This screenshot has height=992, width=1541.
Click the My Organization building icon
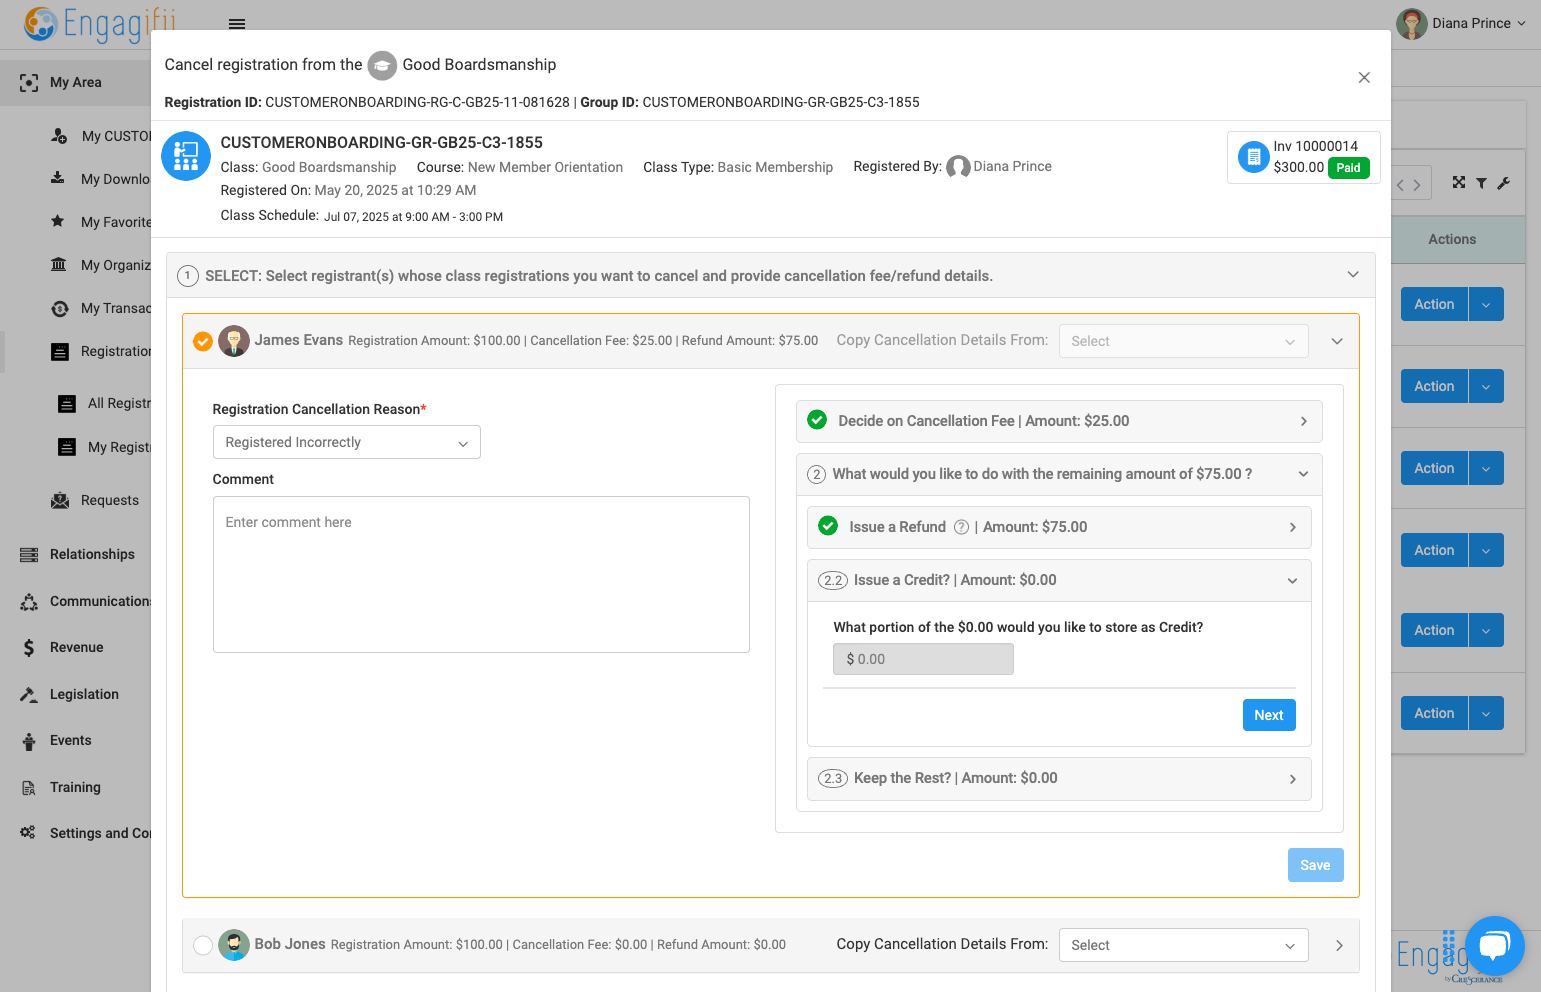point(59,265)
